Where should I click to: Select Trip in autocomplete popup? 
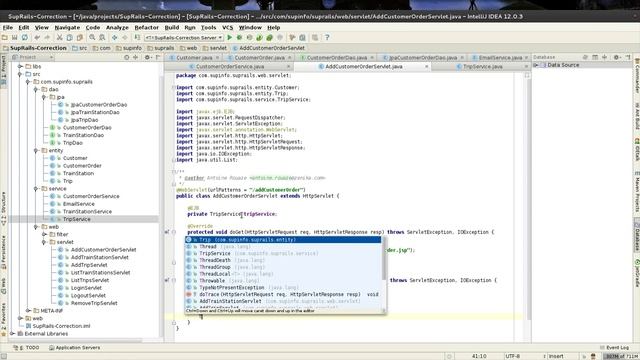(x=283, y=240)
